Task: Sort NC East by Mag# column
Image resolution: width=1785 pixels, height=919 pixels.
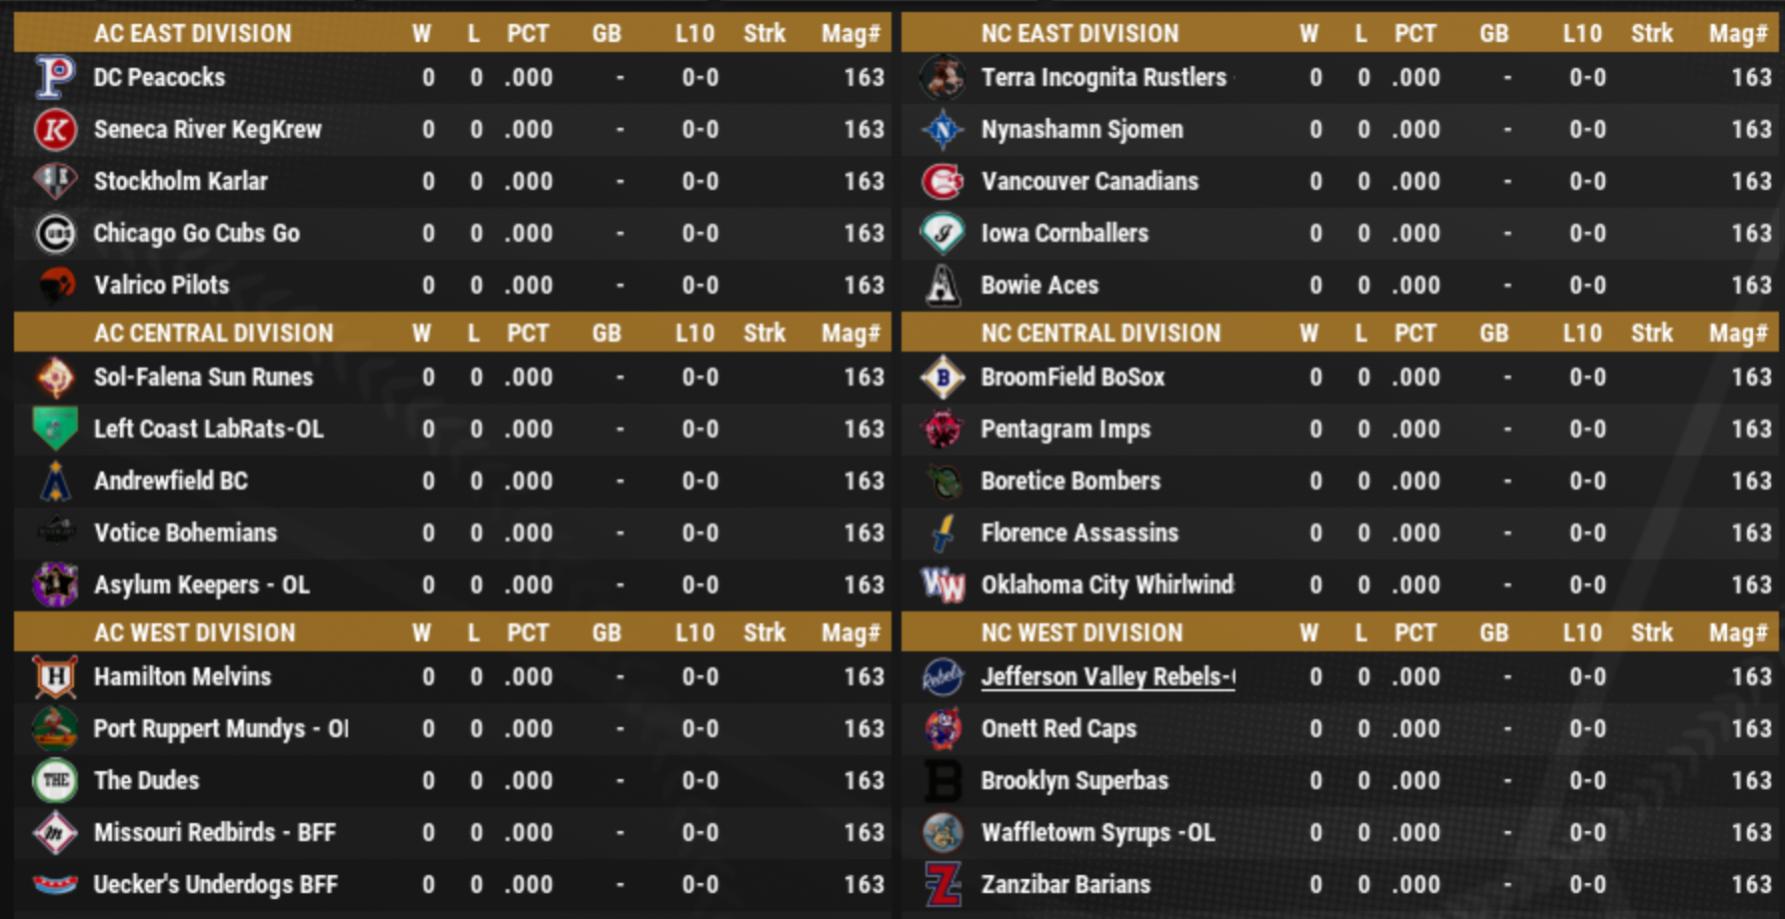Action: (1737, 33)
